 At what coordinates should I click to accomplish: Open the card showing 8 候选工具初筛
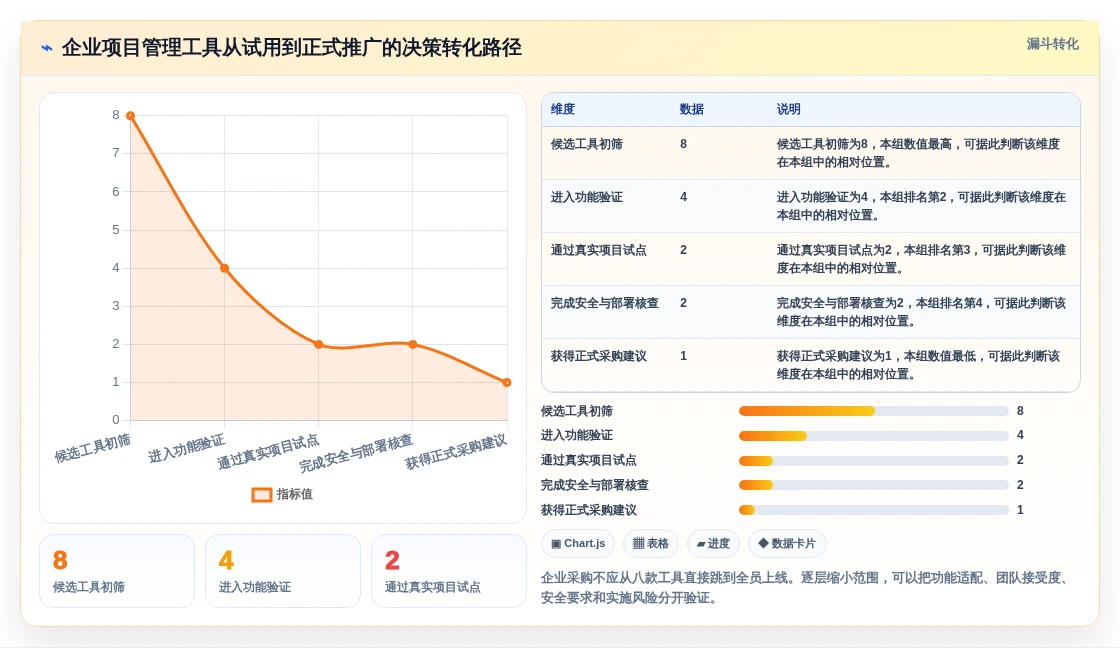117,571
